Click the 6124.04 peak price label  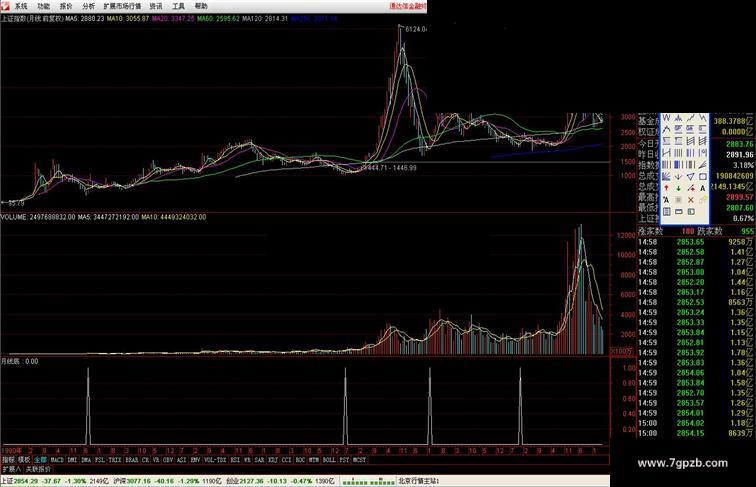[416, 29]
